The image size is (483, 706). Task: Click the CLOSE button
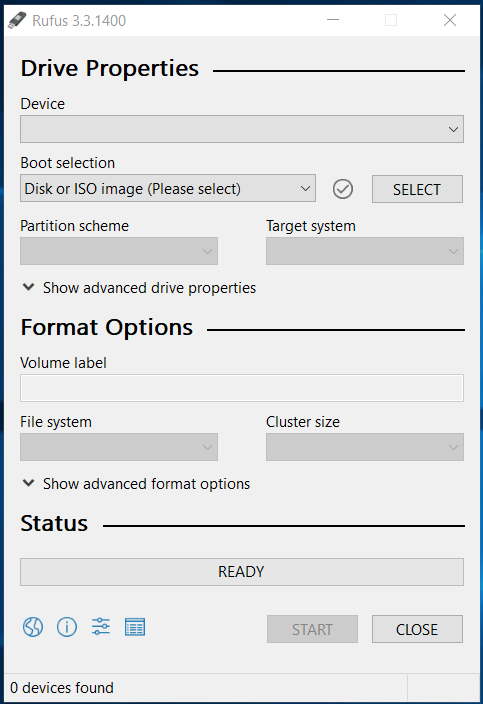click(x=417, y=629)
